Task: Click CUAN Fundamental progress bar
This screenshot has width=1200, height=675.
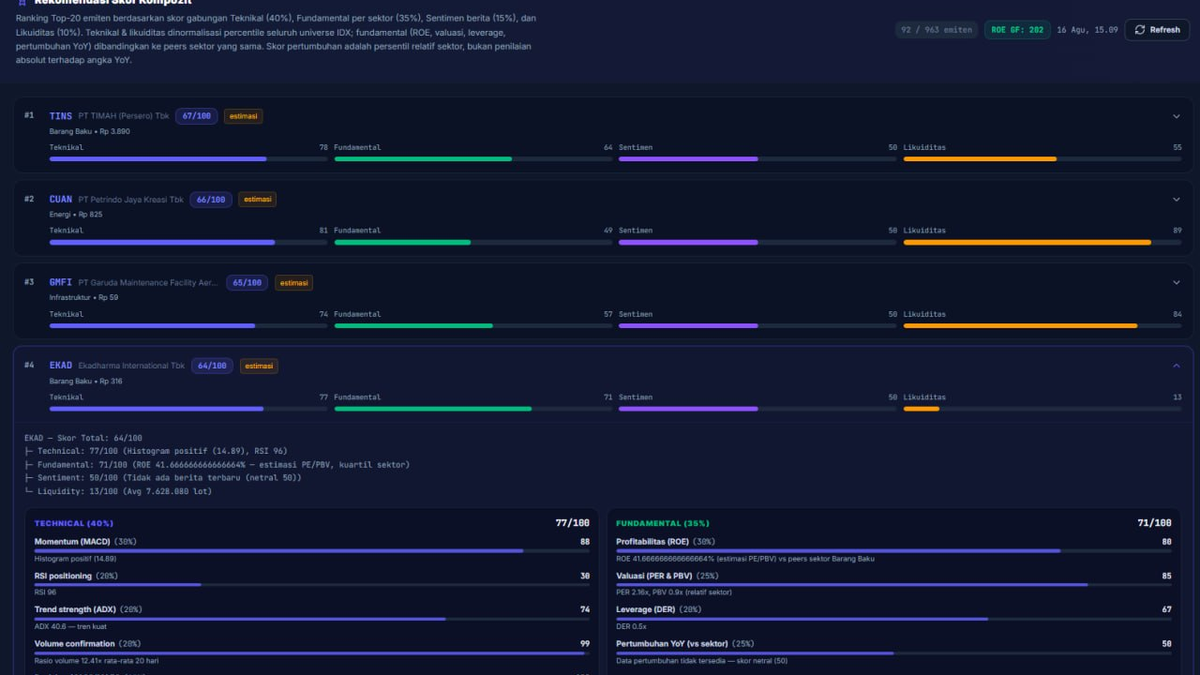Action: [473, 242]
